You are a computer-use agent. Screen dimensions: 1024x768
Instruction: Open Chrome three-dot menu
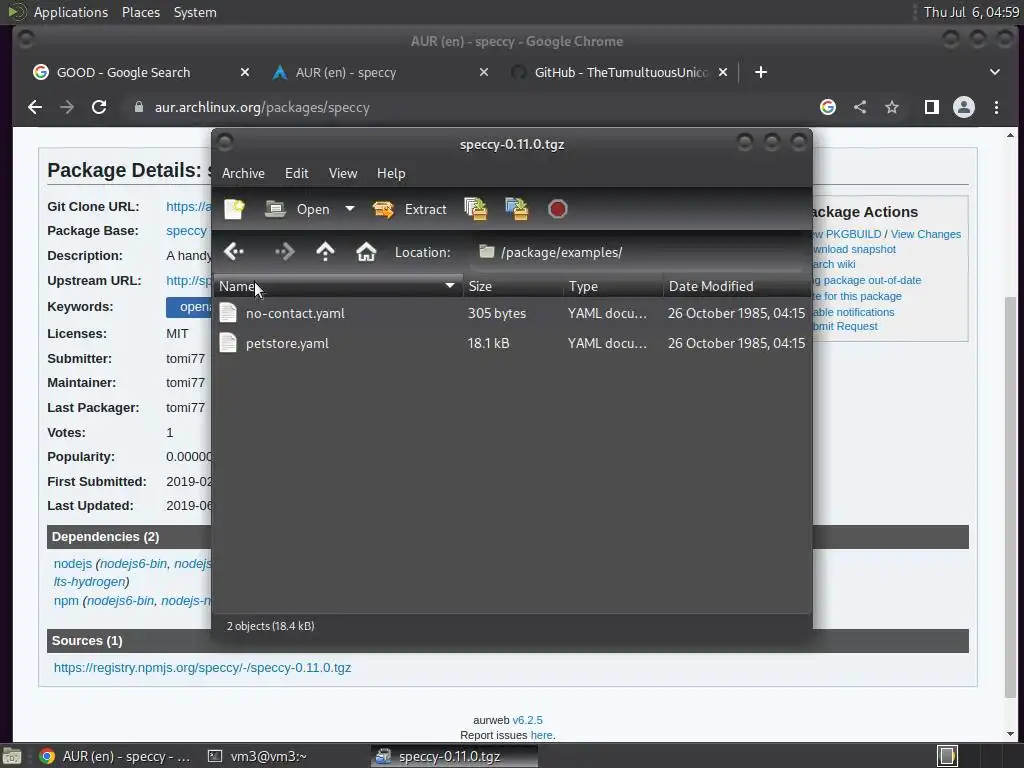click(997, 107)
